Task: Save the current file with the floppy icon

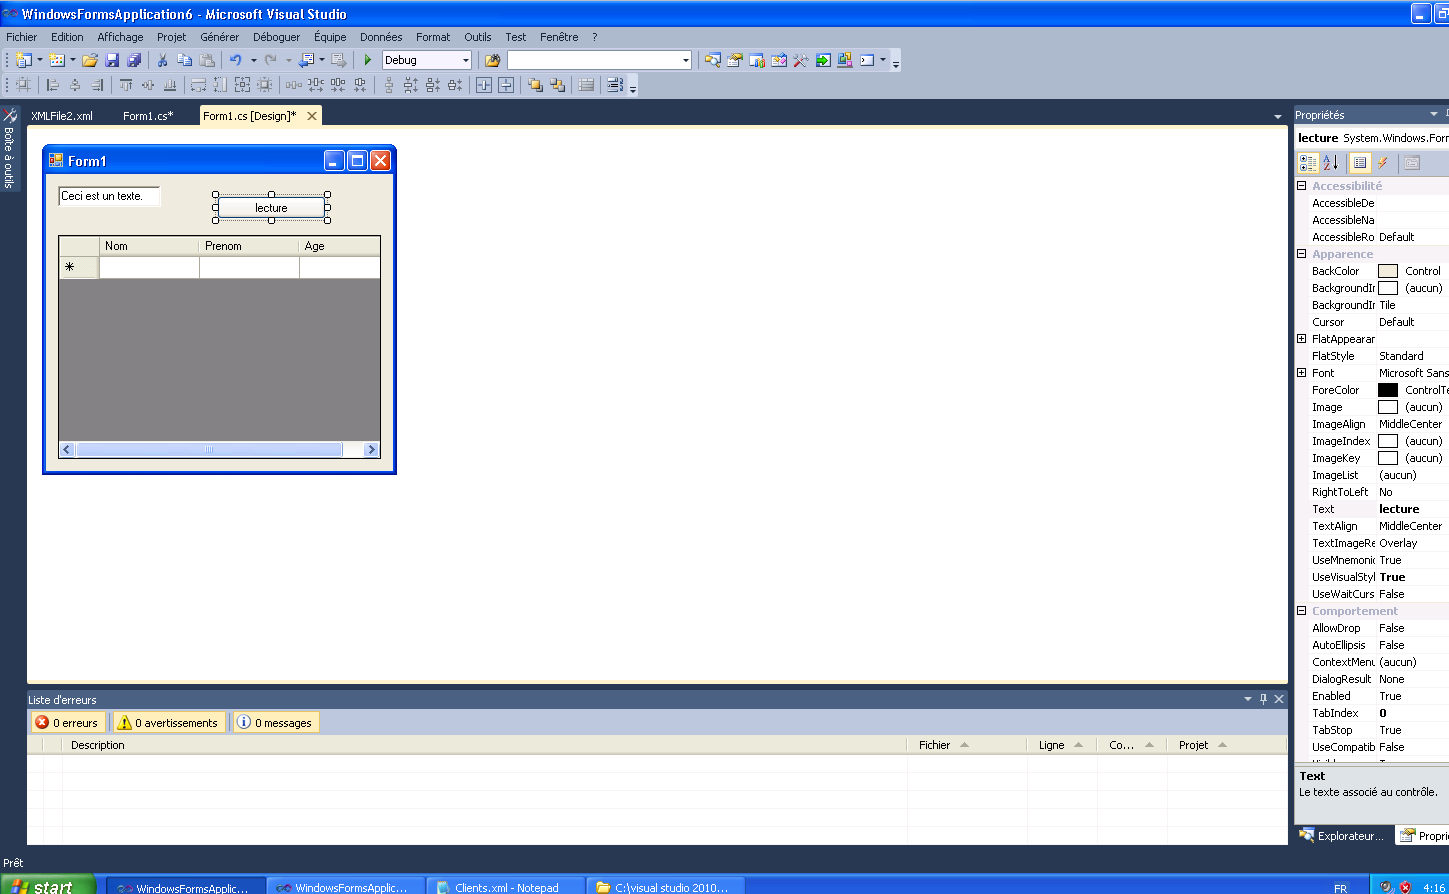Action: (112, 60)
